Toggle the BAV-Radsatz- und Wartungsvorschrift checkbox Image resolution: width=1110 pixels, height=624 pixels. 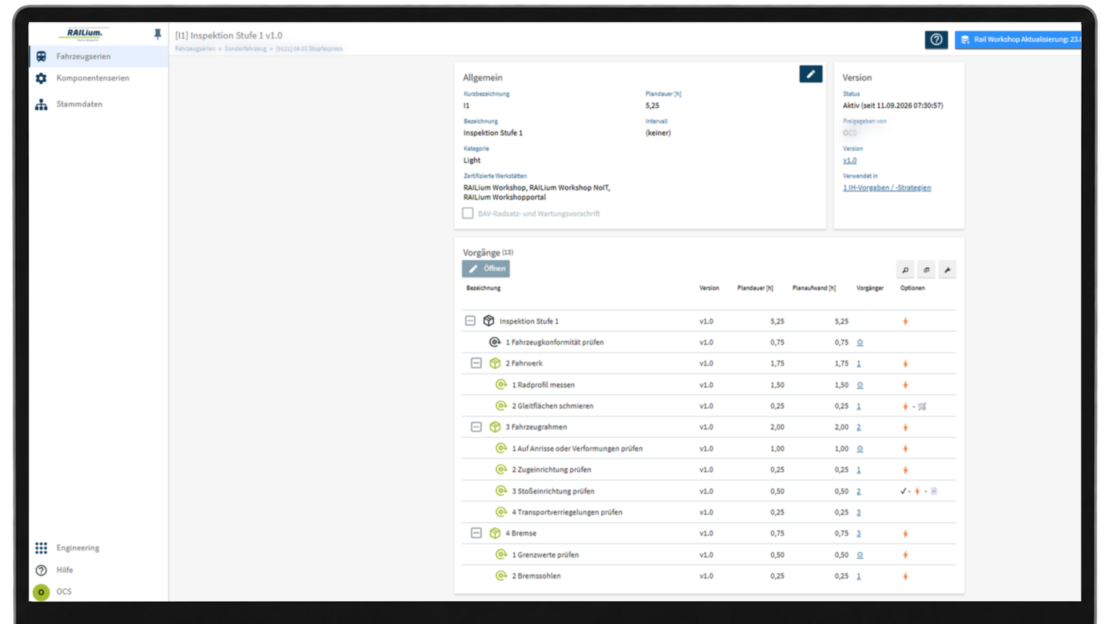(468, 213)
